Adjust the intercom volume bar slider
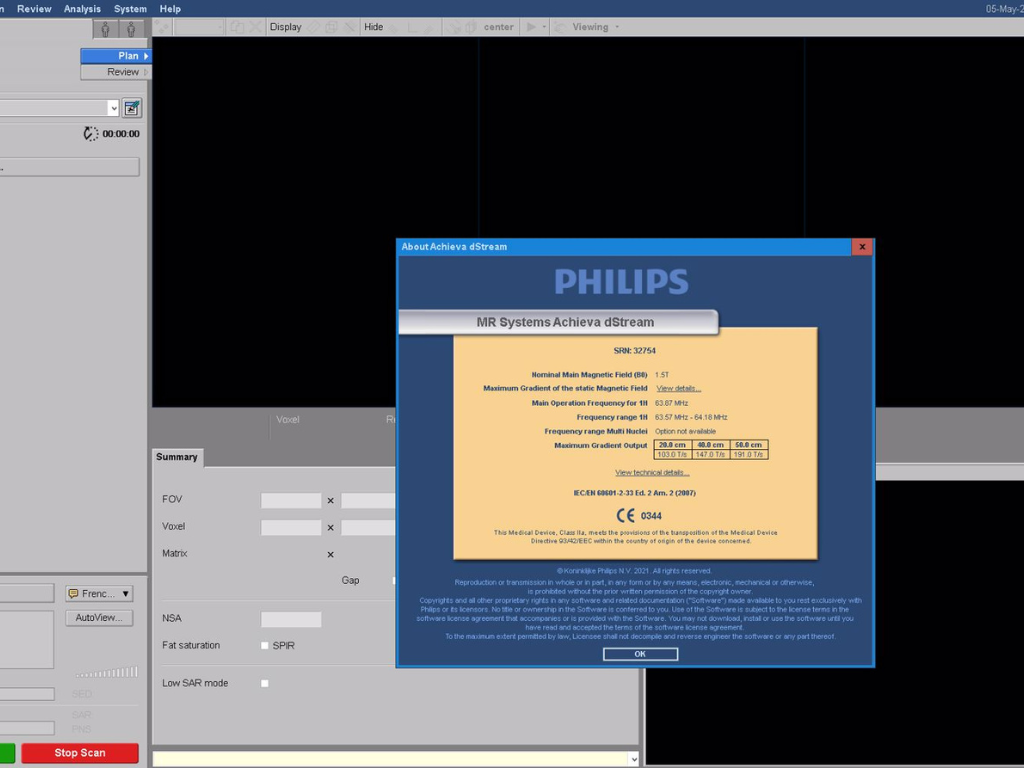Image resolution: width=1024 pixels, height=768 pixels. [106, 672]
